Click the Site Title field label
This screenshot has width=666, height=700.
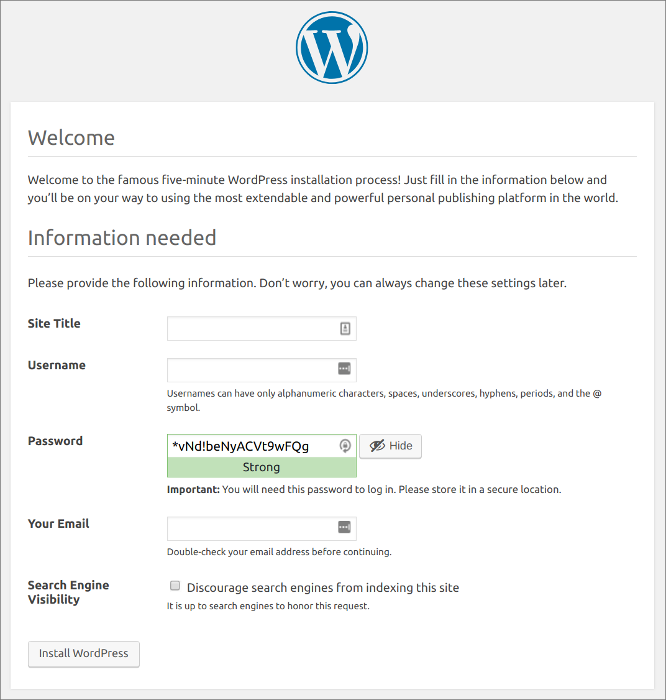pos(54,324)
